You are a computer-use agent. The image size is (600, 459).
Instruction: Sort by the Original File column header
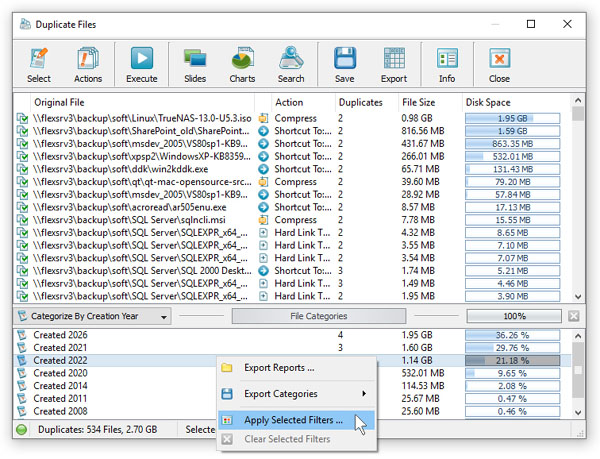pos(142,103)
